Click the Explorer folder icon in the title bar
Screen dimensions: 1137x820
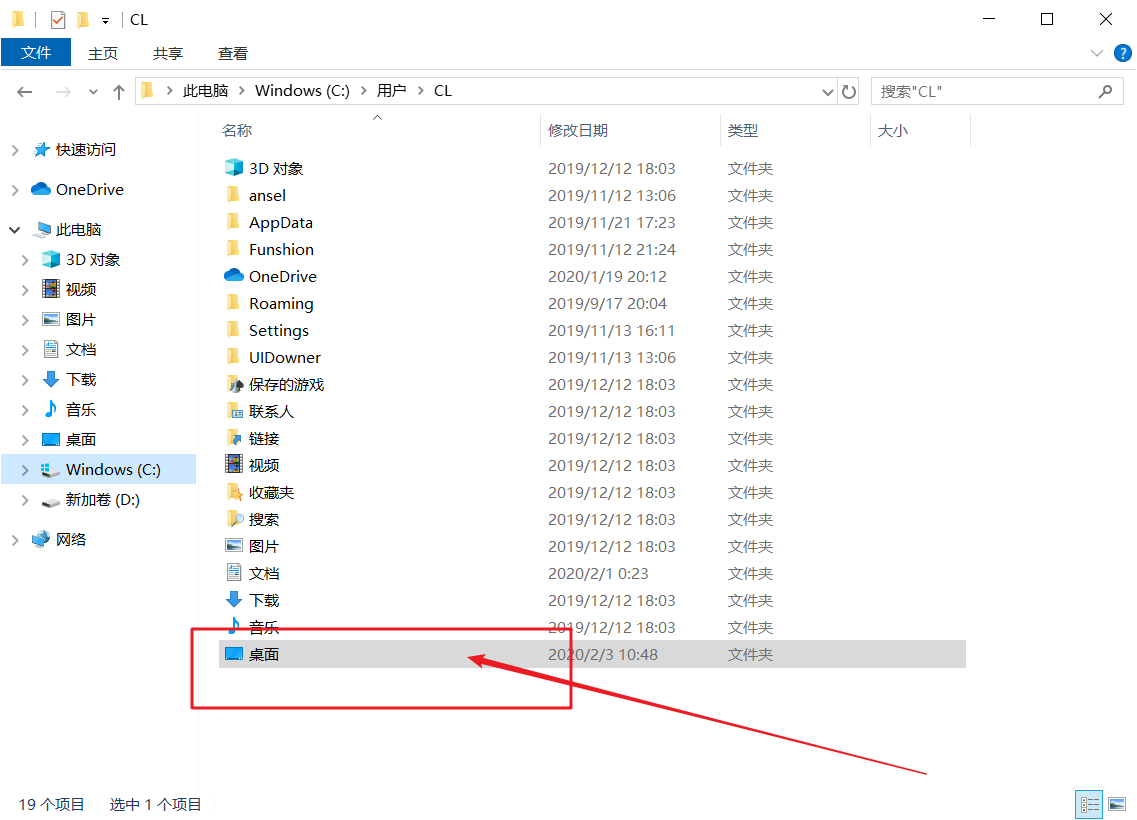pos(17,18)
